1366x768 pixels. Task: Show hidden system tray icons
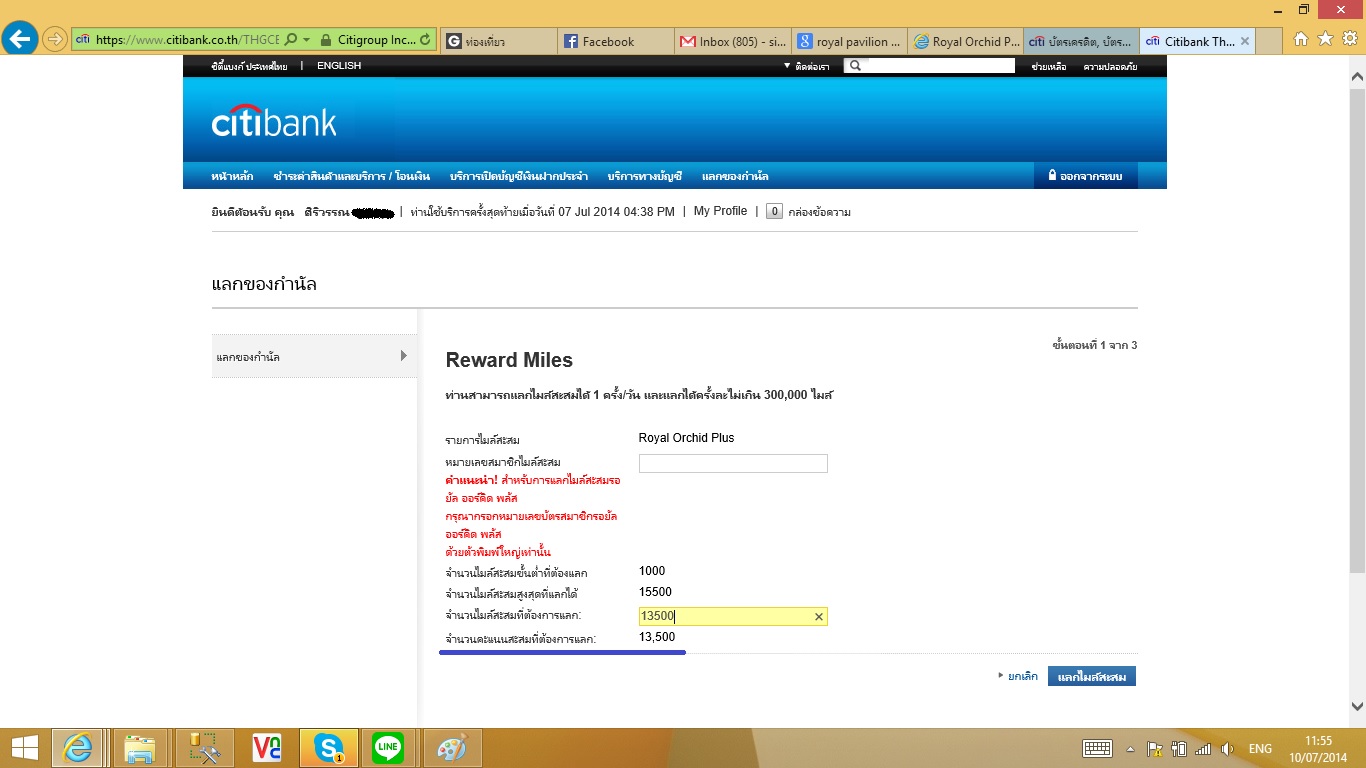click(x=1130, y=749)
